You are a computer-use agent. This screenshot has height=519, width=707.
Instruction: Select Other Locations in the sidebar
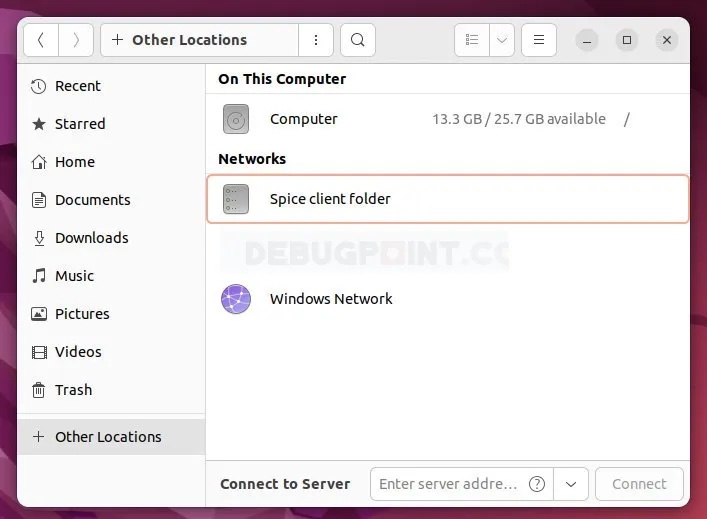107,437
